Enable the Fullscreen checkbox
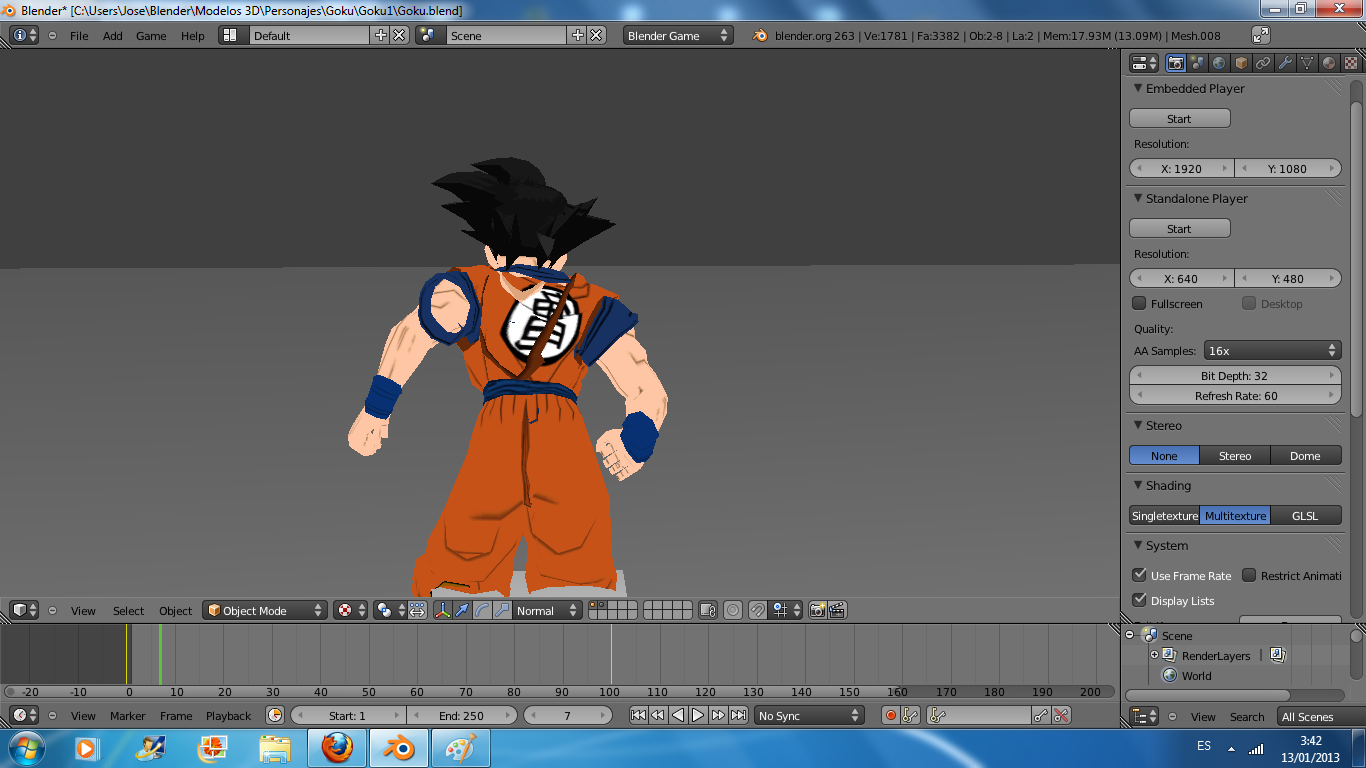 pyautogui.click(x=1139, y=303)
